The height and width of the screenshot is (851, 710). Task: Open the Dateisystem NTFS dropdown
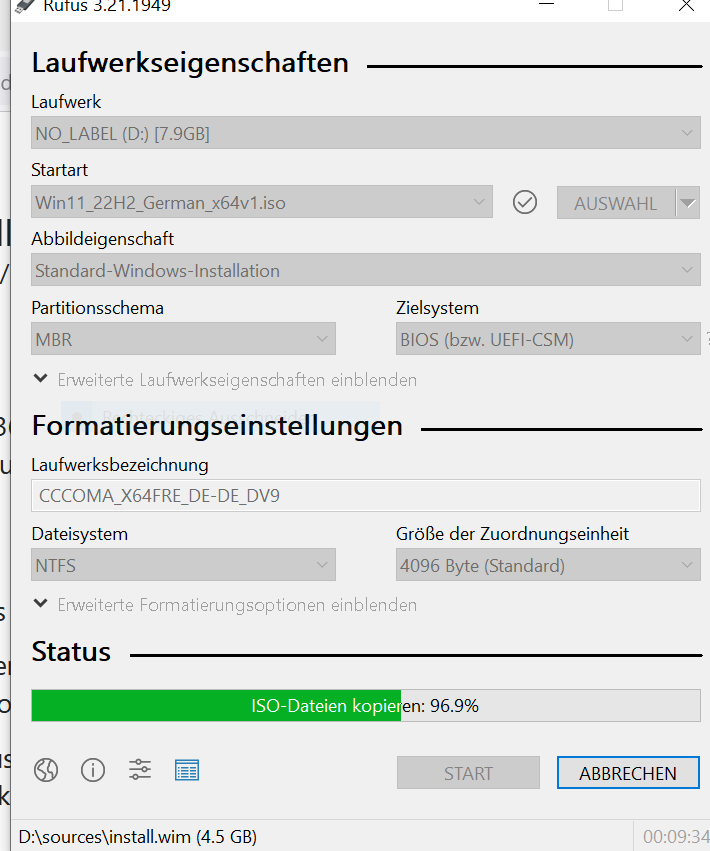(183, 564)
